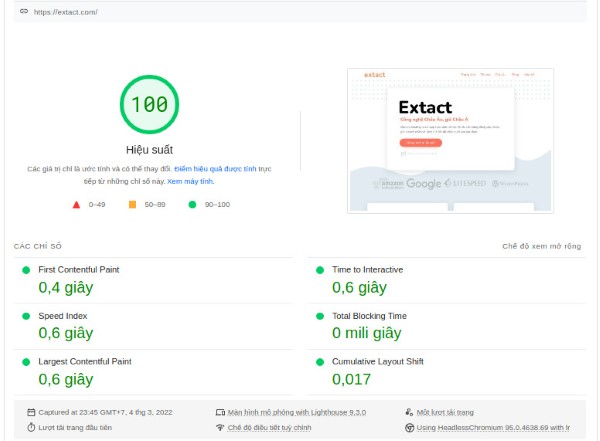The image size is (600, 441).
Task: Click the single page load icon
Action: (x=409, y=412)
